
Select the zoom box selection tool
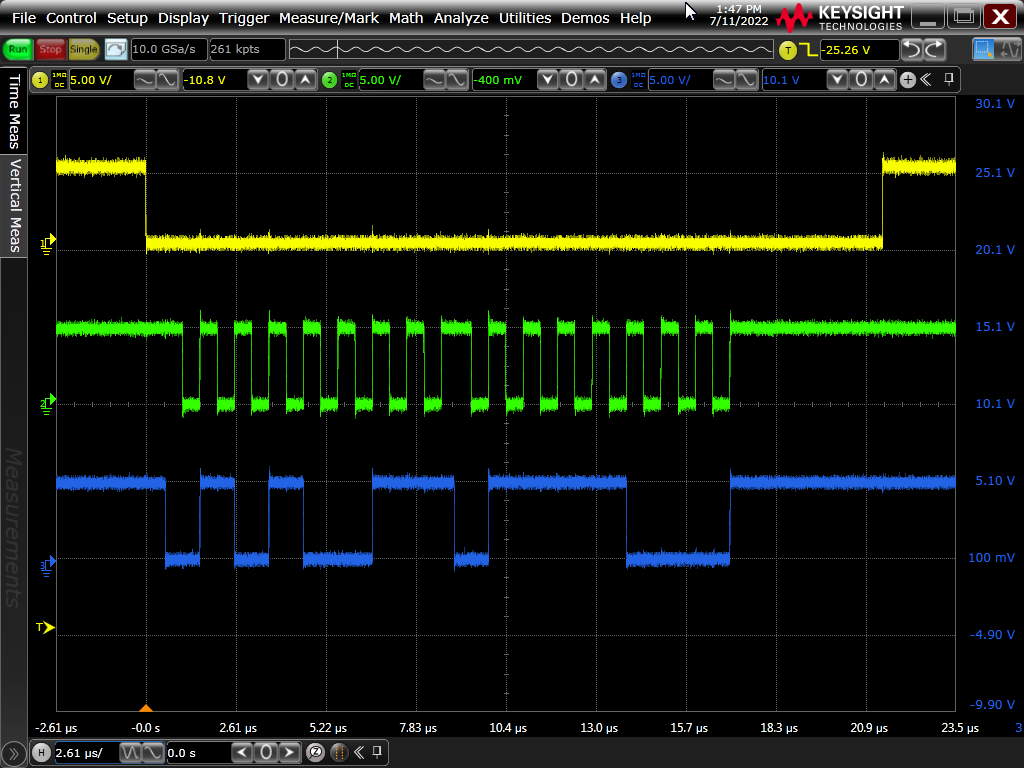[984, 49]
